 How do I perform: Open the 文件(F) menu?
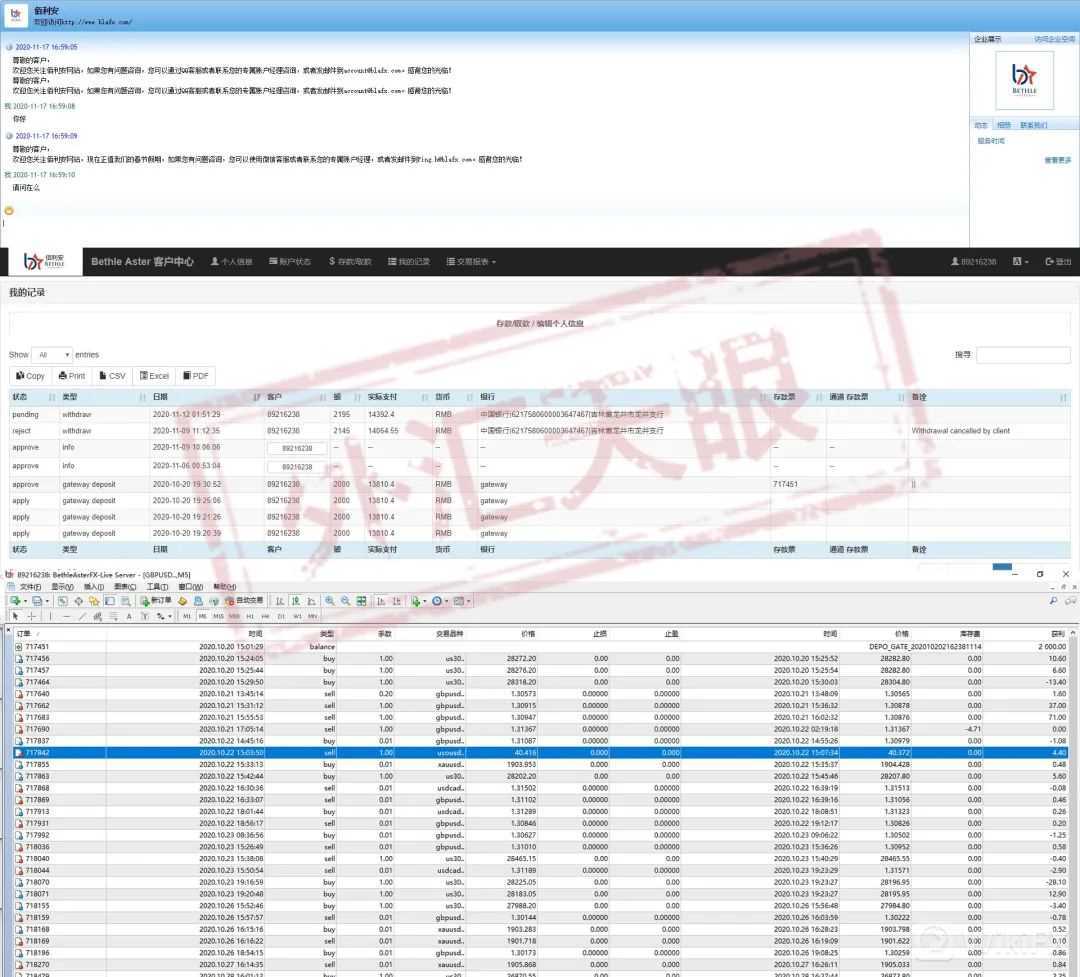click(30, 587)
